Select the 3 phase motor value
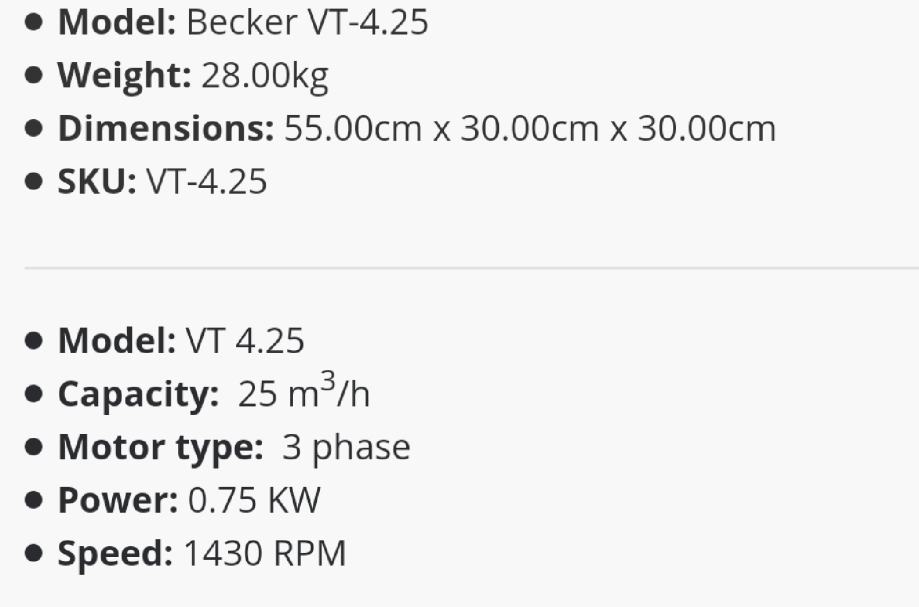 (x=346, y=447)
